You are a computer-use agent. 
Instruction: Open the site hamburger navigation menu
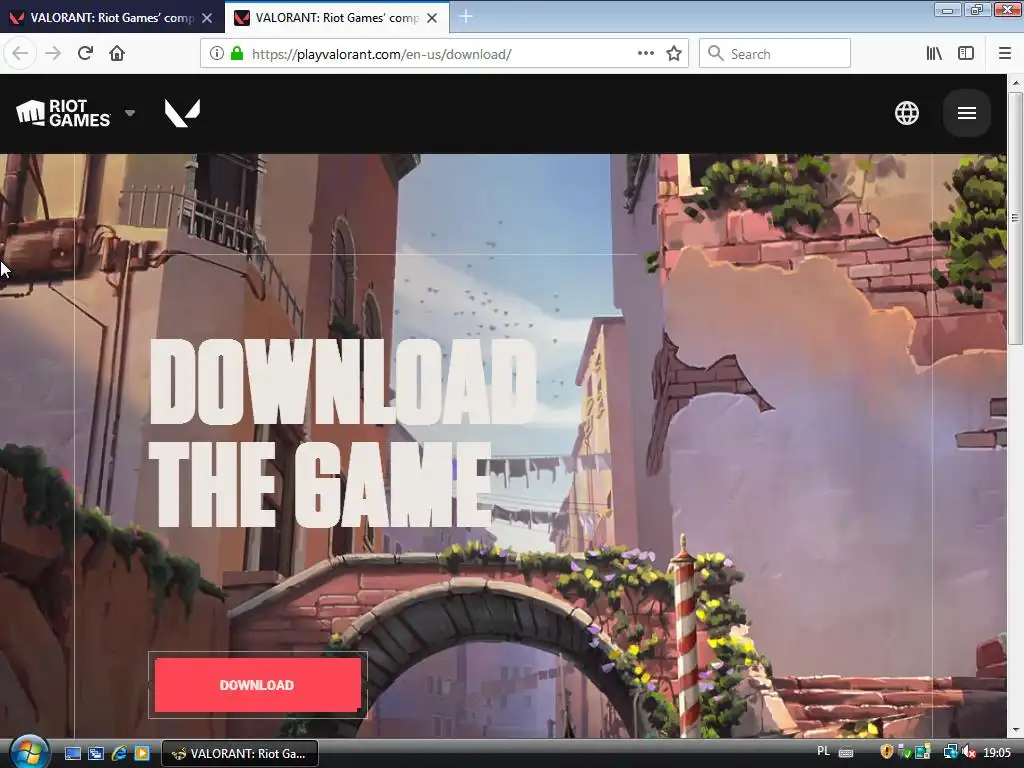967,113
